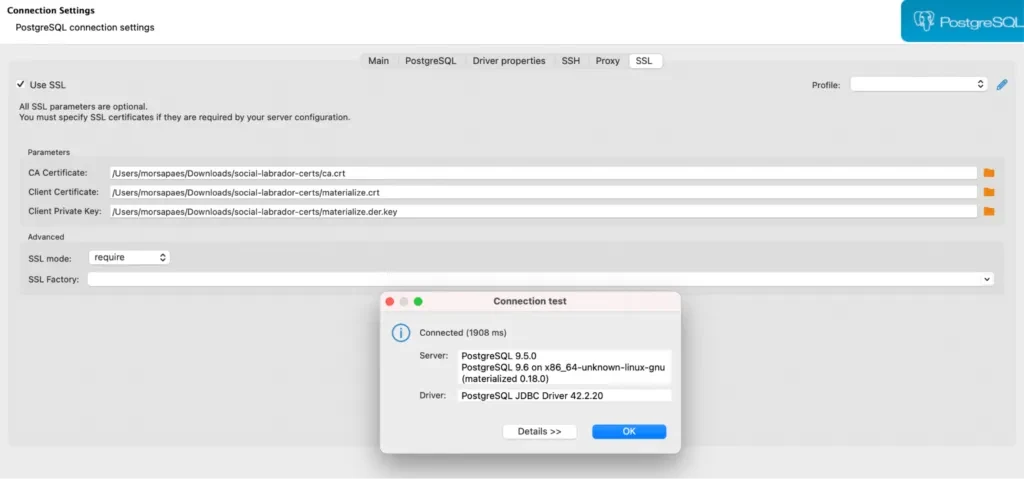Screen dimensions: 1024x479
Task: Click the Connected (1908 ms) message
Action: 462,333
